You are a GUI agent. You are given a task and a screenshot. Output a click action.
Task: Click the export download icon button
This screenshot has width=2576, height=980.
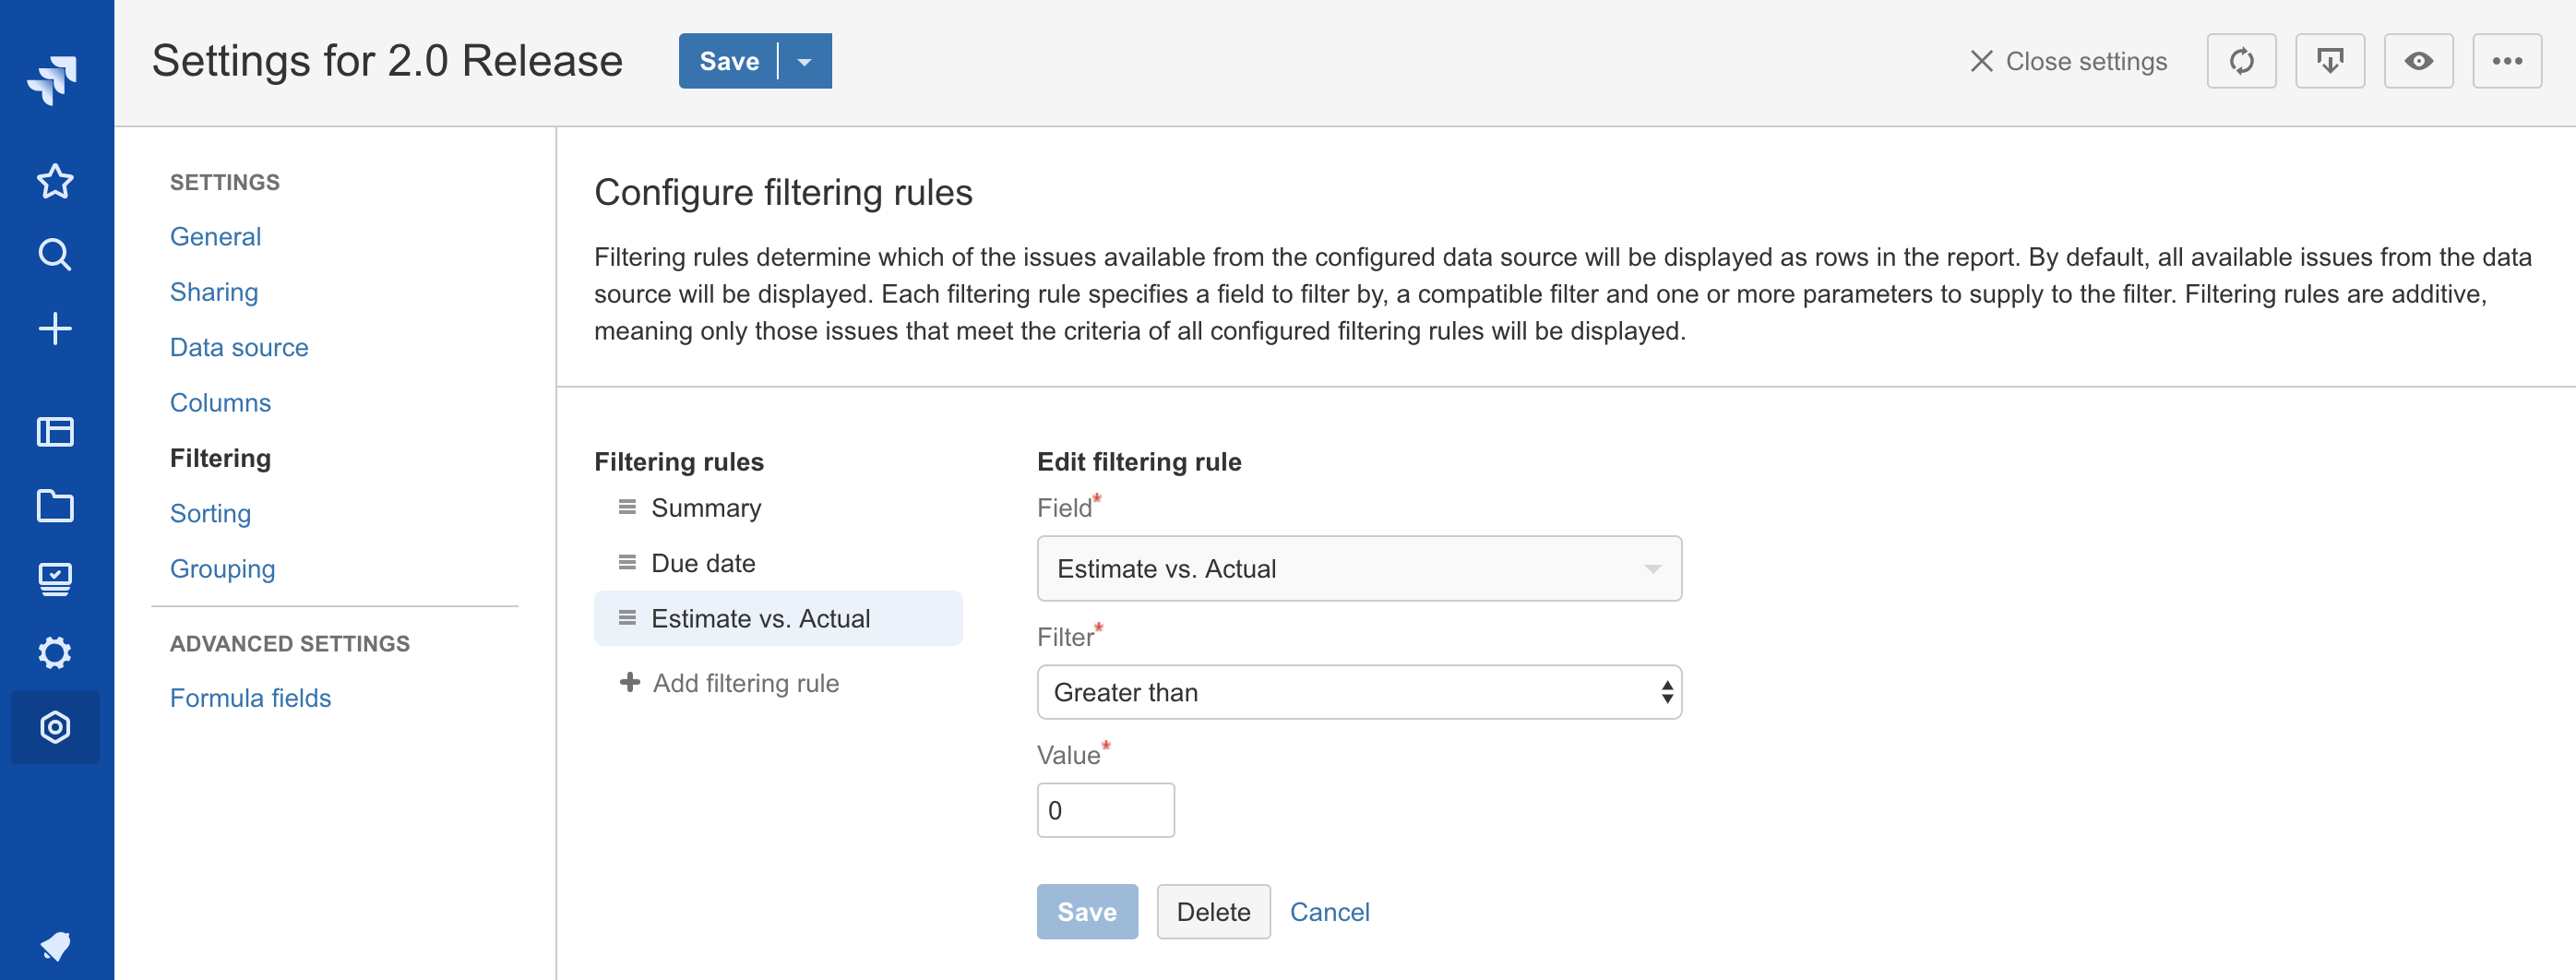(x=2329, y=61)
